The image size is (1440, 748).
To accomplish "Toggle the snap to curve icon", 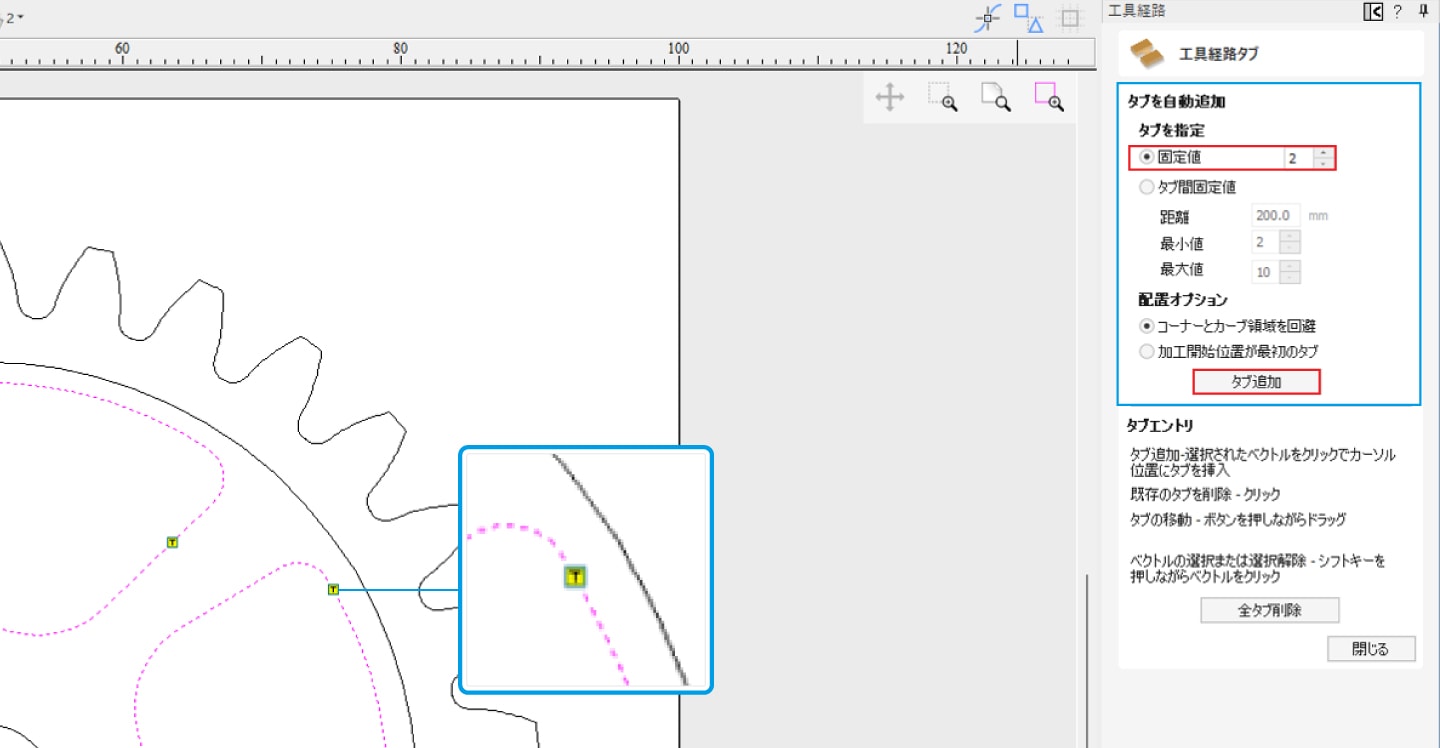I will [988, 17].
